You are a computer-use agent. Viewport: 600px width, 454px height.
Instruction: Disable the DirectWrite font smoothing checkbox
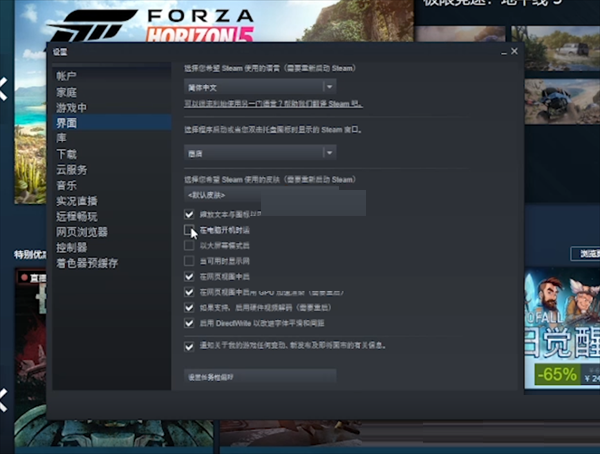click(190, 323)
